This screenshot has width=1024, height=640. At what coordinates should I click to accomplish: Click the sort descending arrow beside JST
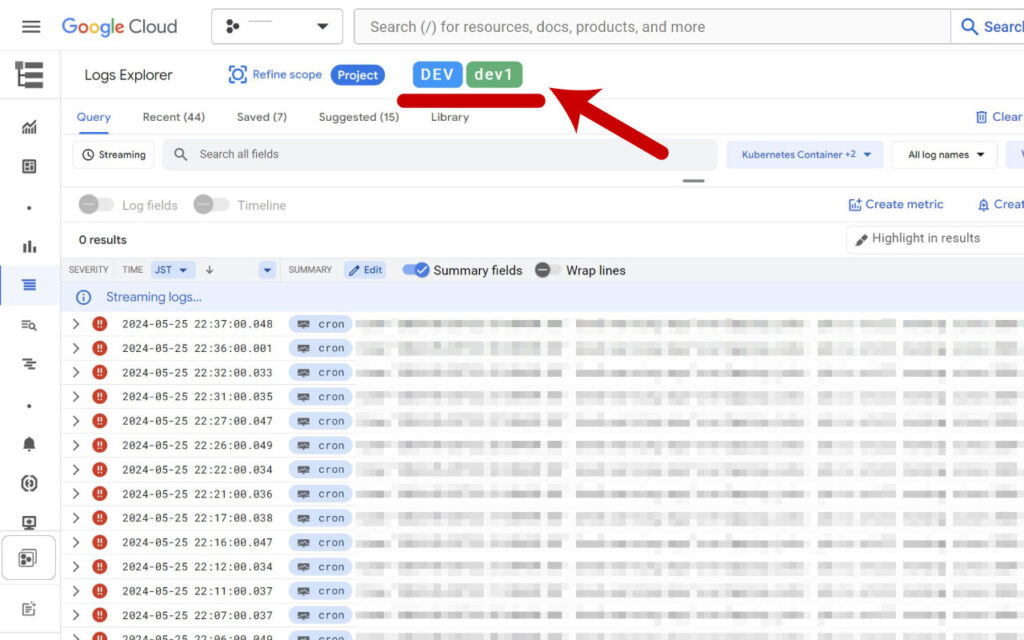pyautogui.click(x=209, y=270)
